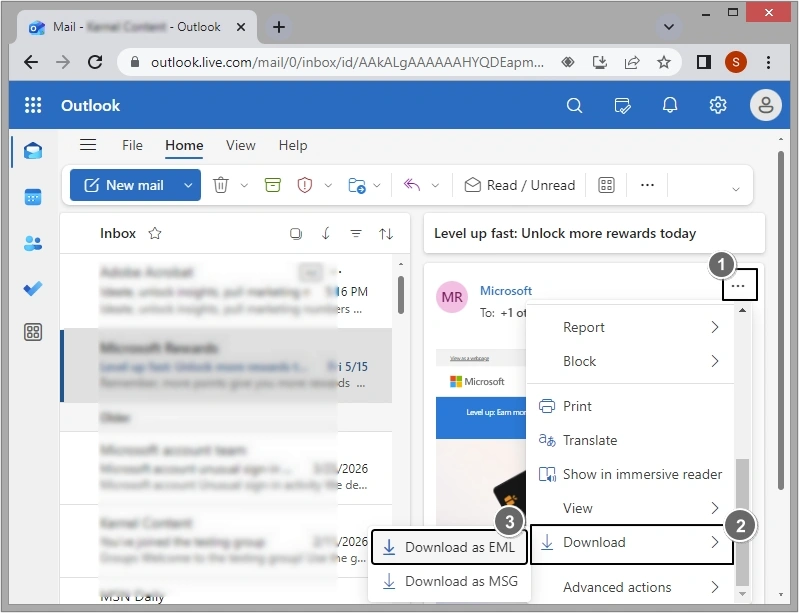Select Download as EML
The height and width of the screenshot is (613, 799).
point(449,547)
